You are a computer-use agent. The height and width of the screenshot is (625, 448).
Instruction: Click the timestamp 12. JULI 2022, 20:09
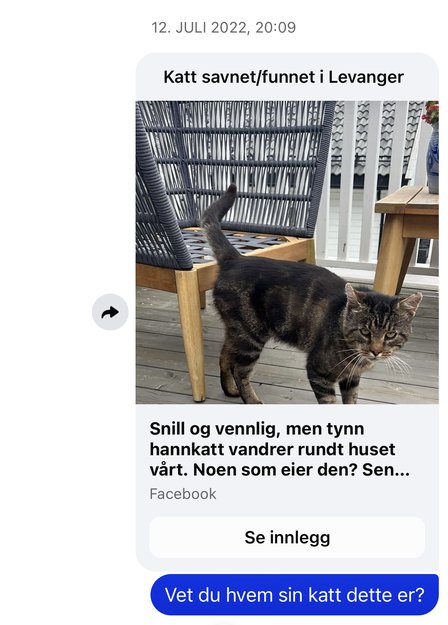(224, 28)
